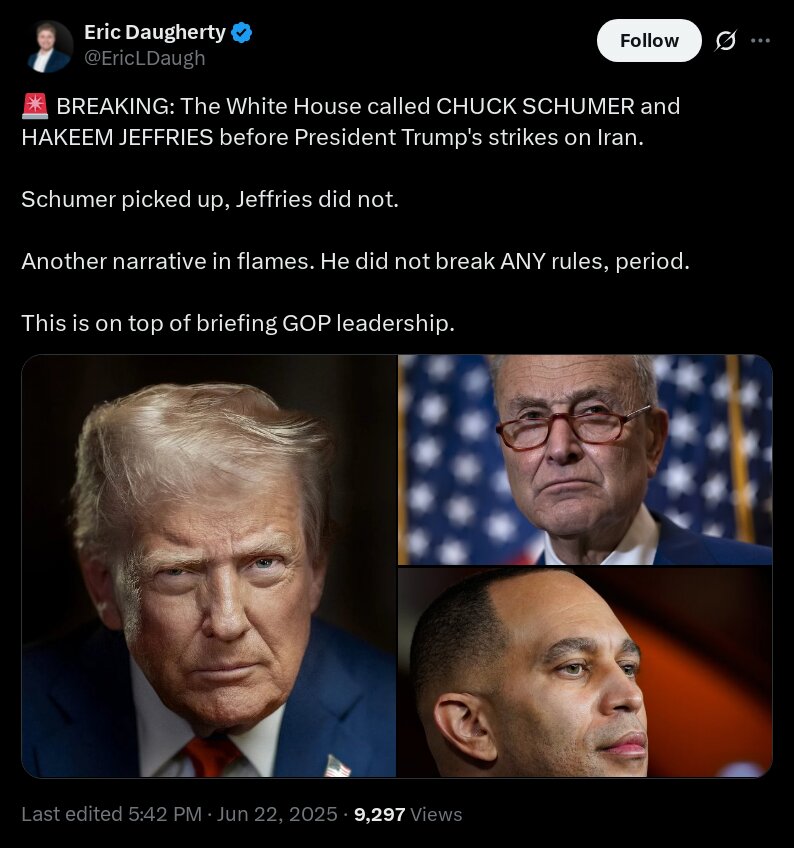Click the red siren emoji
794x848 pixels.
pos(35,105)
